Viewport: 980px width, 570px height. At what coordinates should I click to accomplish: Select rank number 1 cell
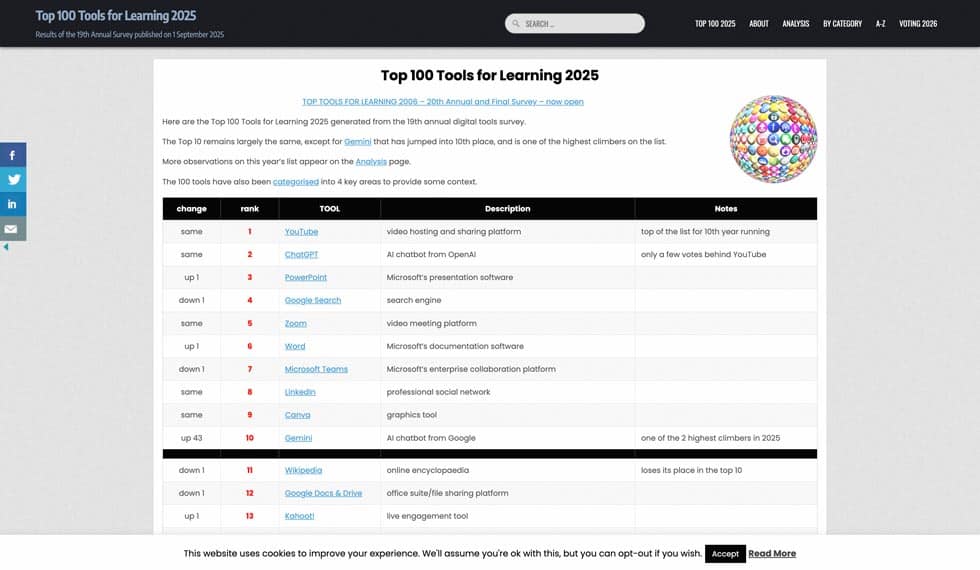coord(249,232)
